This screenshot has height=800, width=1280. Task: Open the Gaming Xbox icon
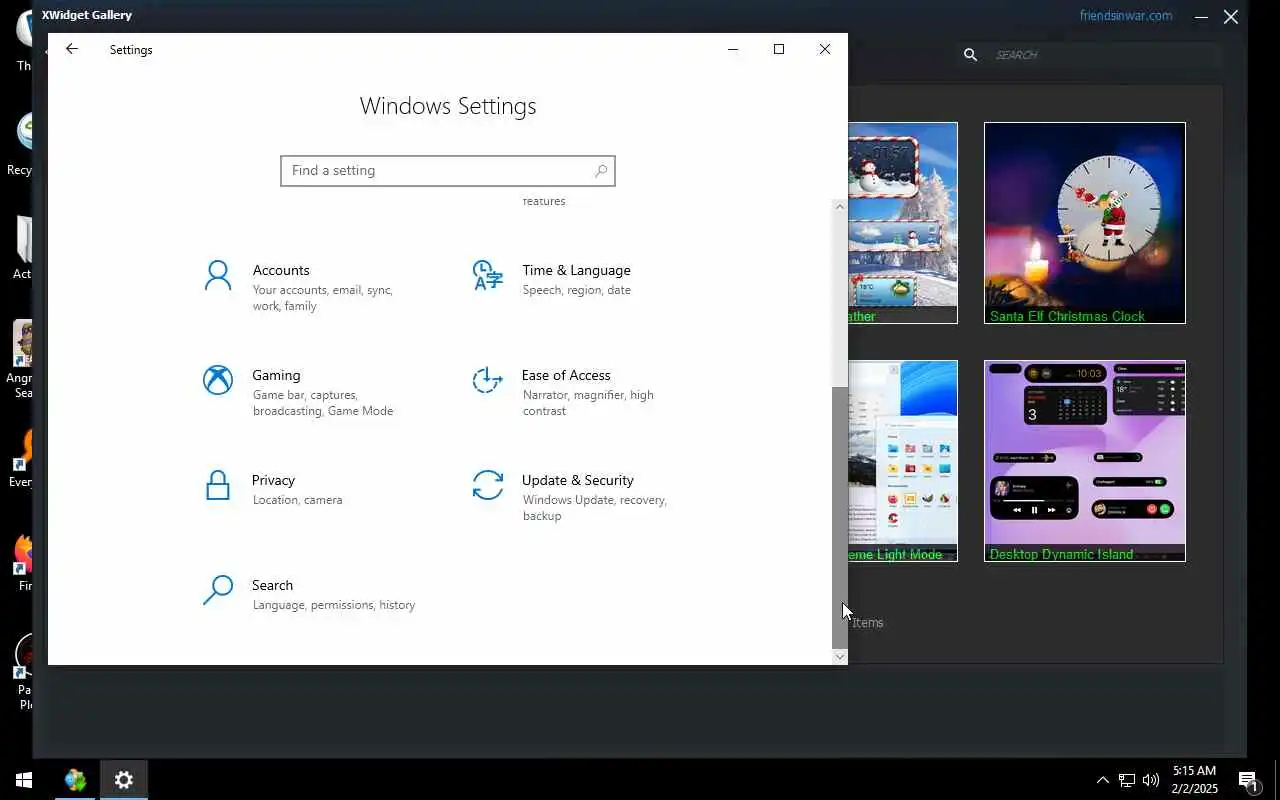[218, 380]
